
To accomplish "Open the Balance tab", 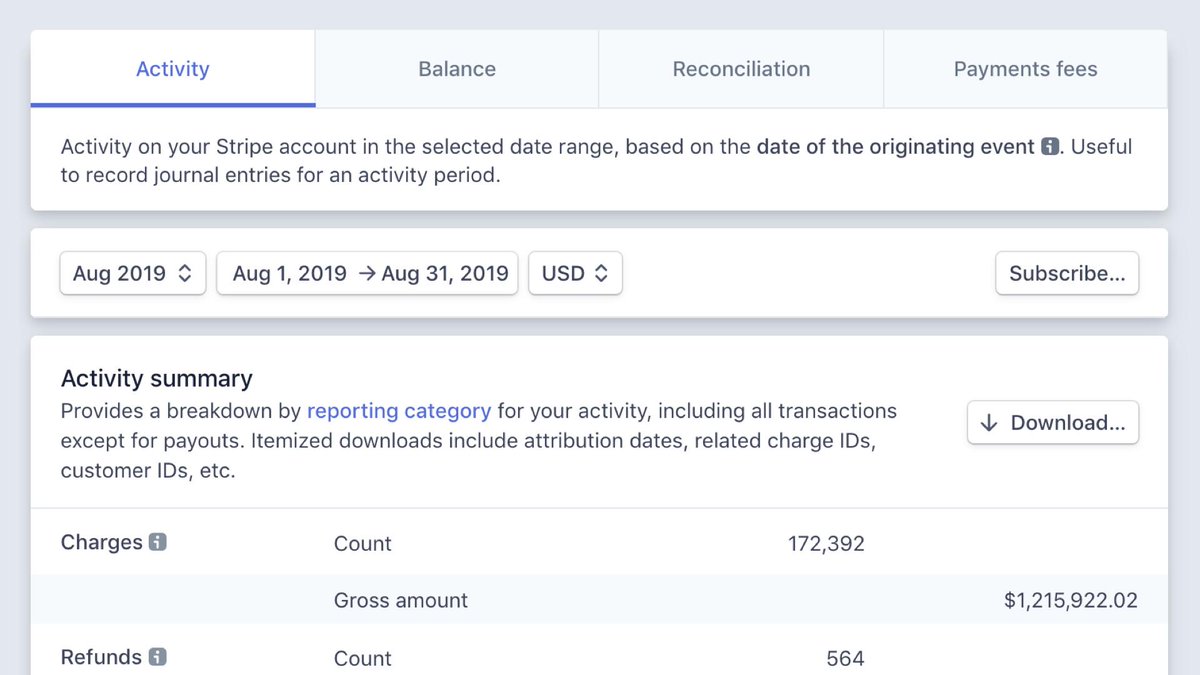I will pyautogui.click(x=457, y=69).
